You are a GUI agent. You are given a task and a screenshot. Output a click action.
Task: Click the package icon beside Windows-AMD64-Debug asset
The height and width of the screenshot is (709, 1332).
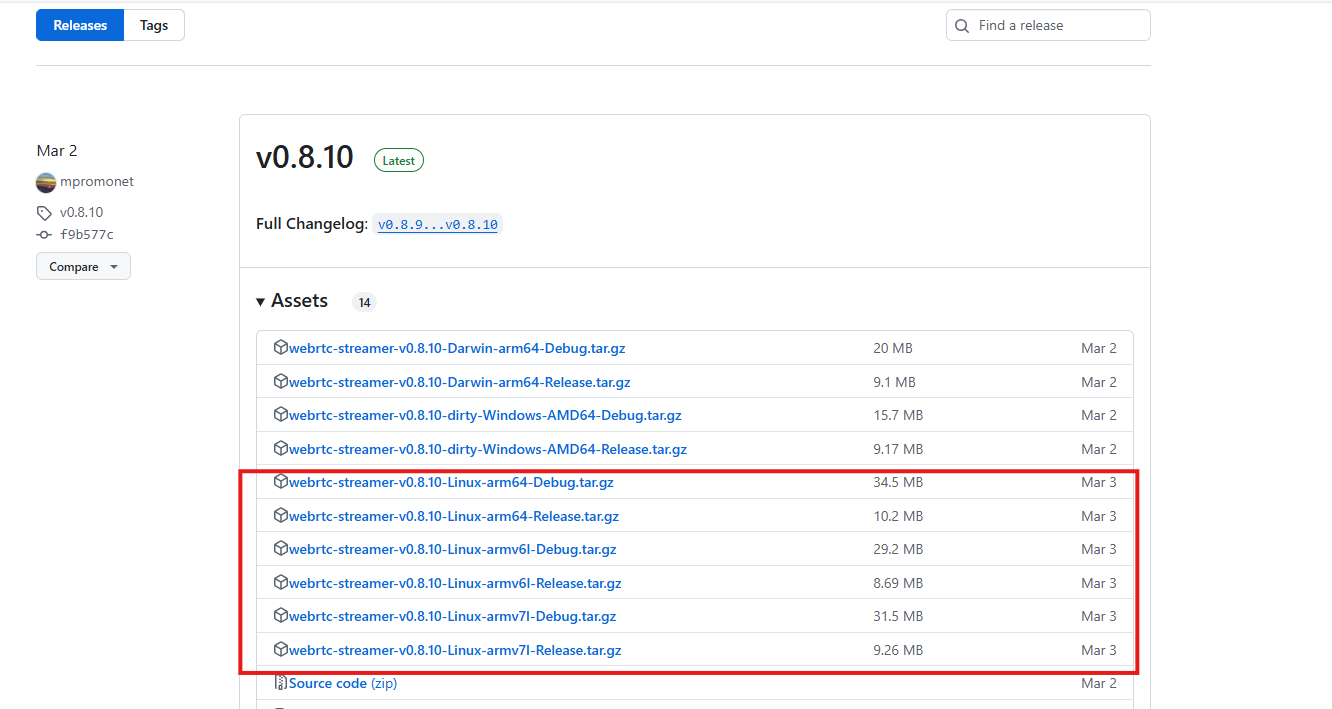(x=281, y=415)
